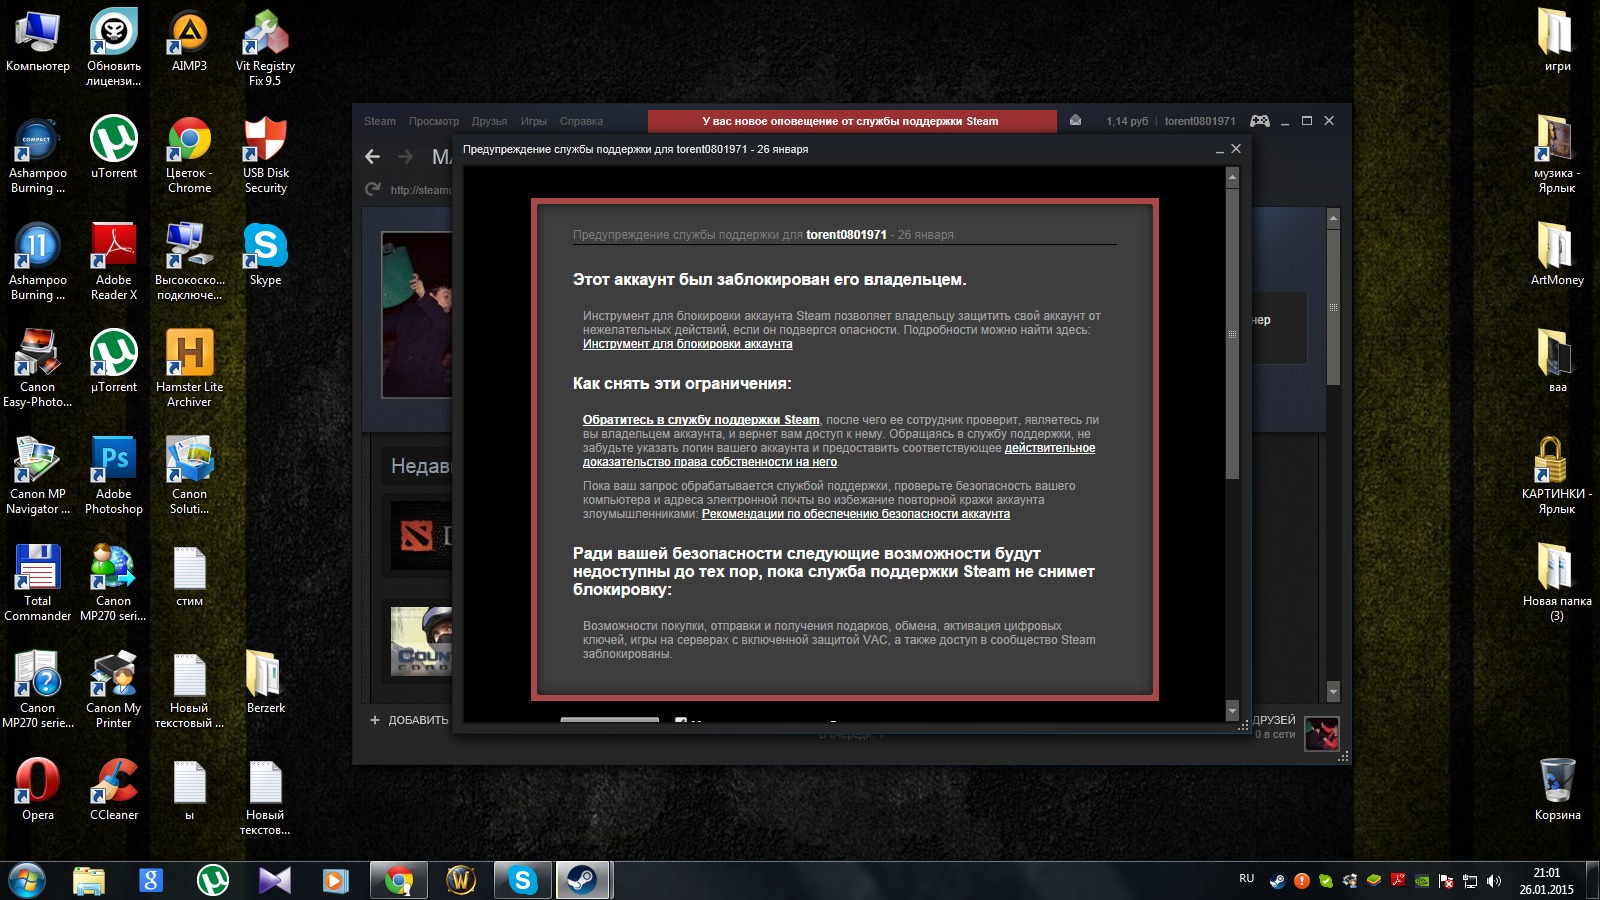Click the red Steam support notification banner
The height and width of the screenshot is (900, 1600).
pyautogui.click(x=852, y=121)
